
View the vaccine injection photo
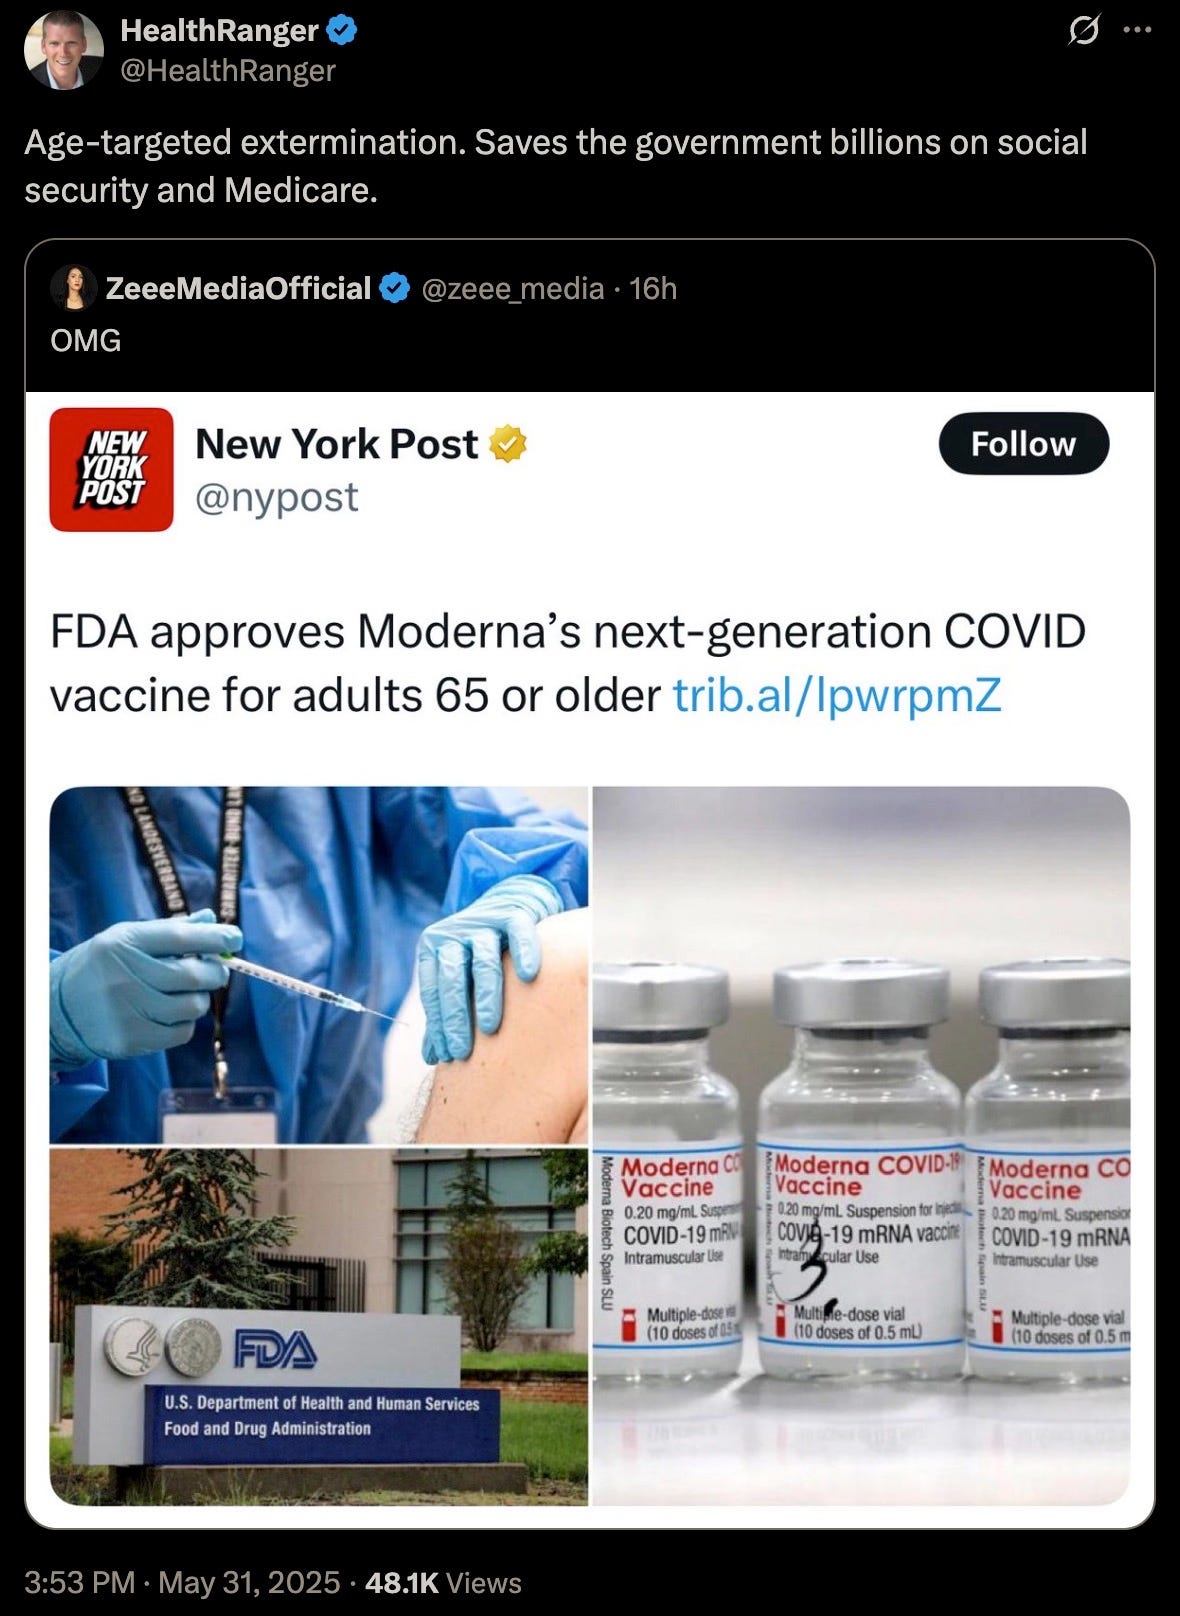tap(319, 965)
